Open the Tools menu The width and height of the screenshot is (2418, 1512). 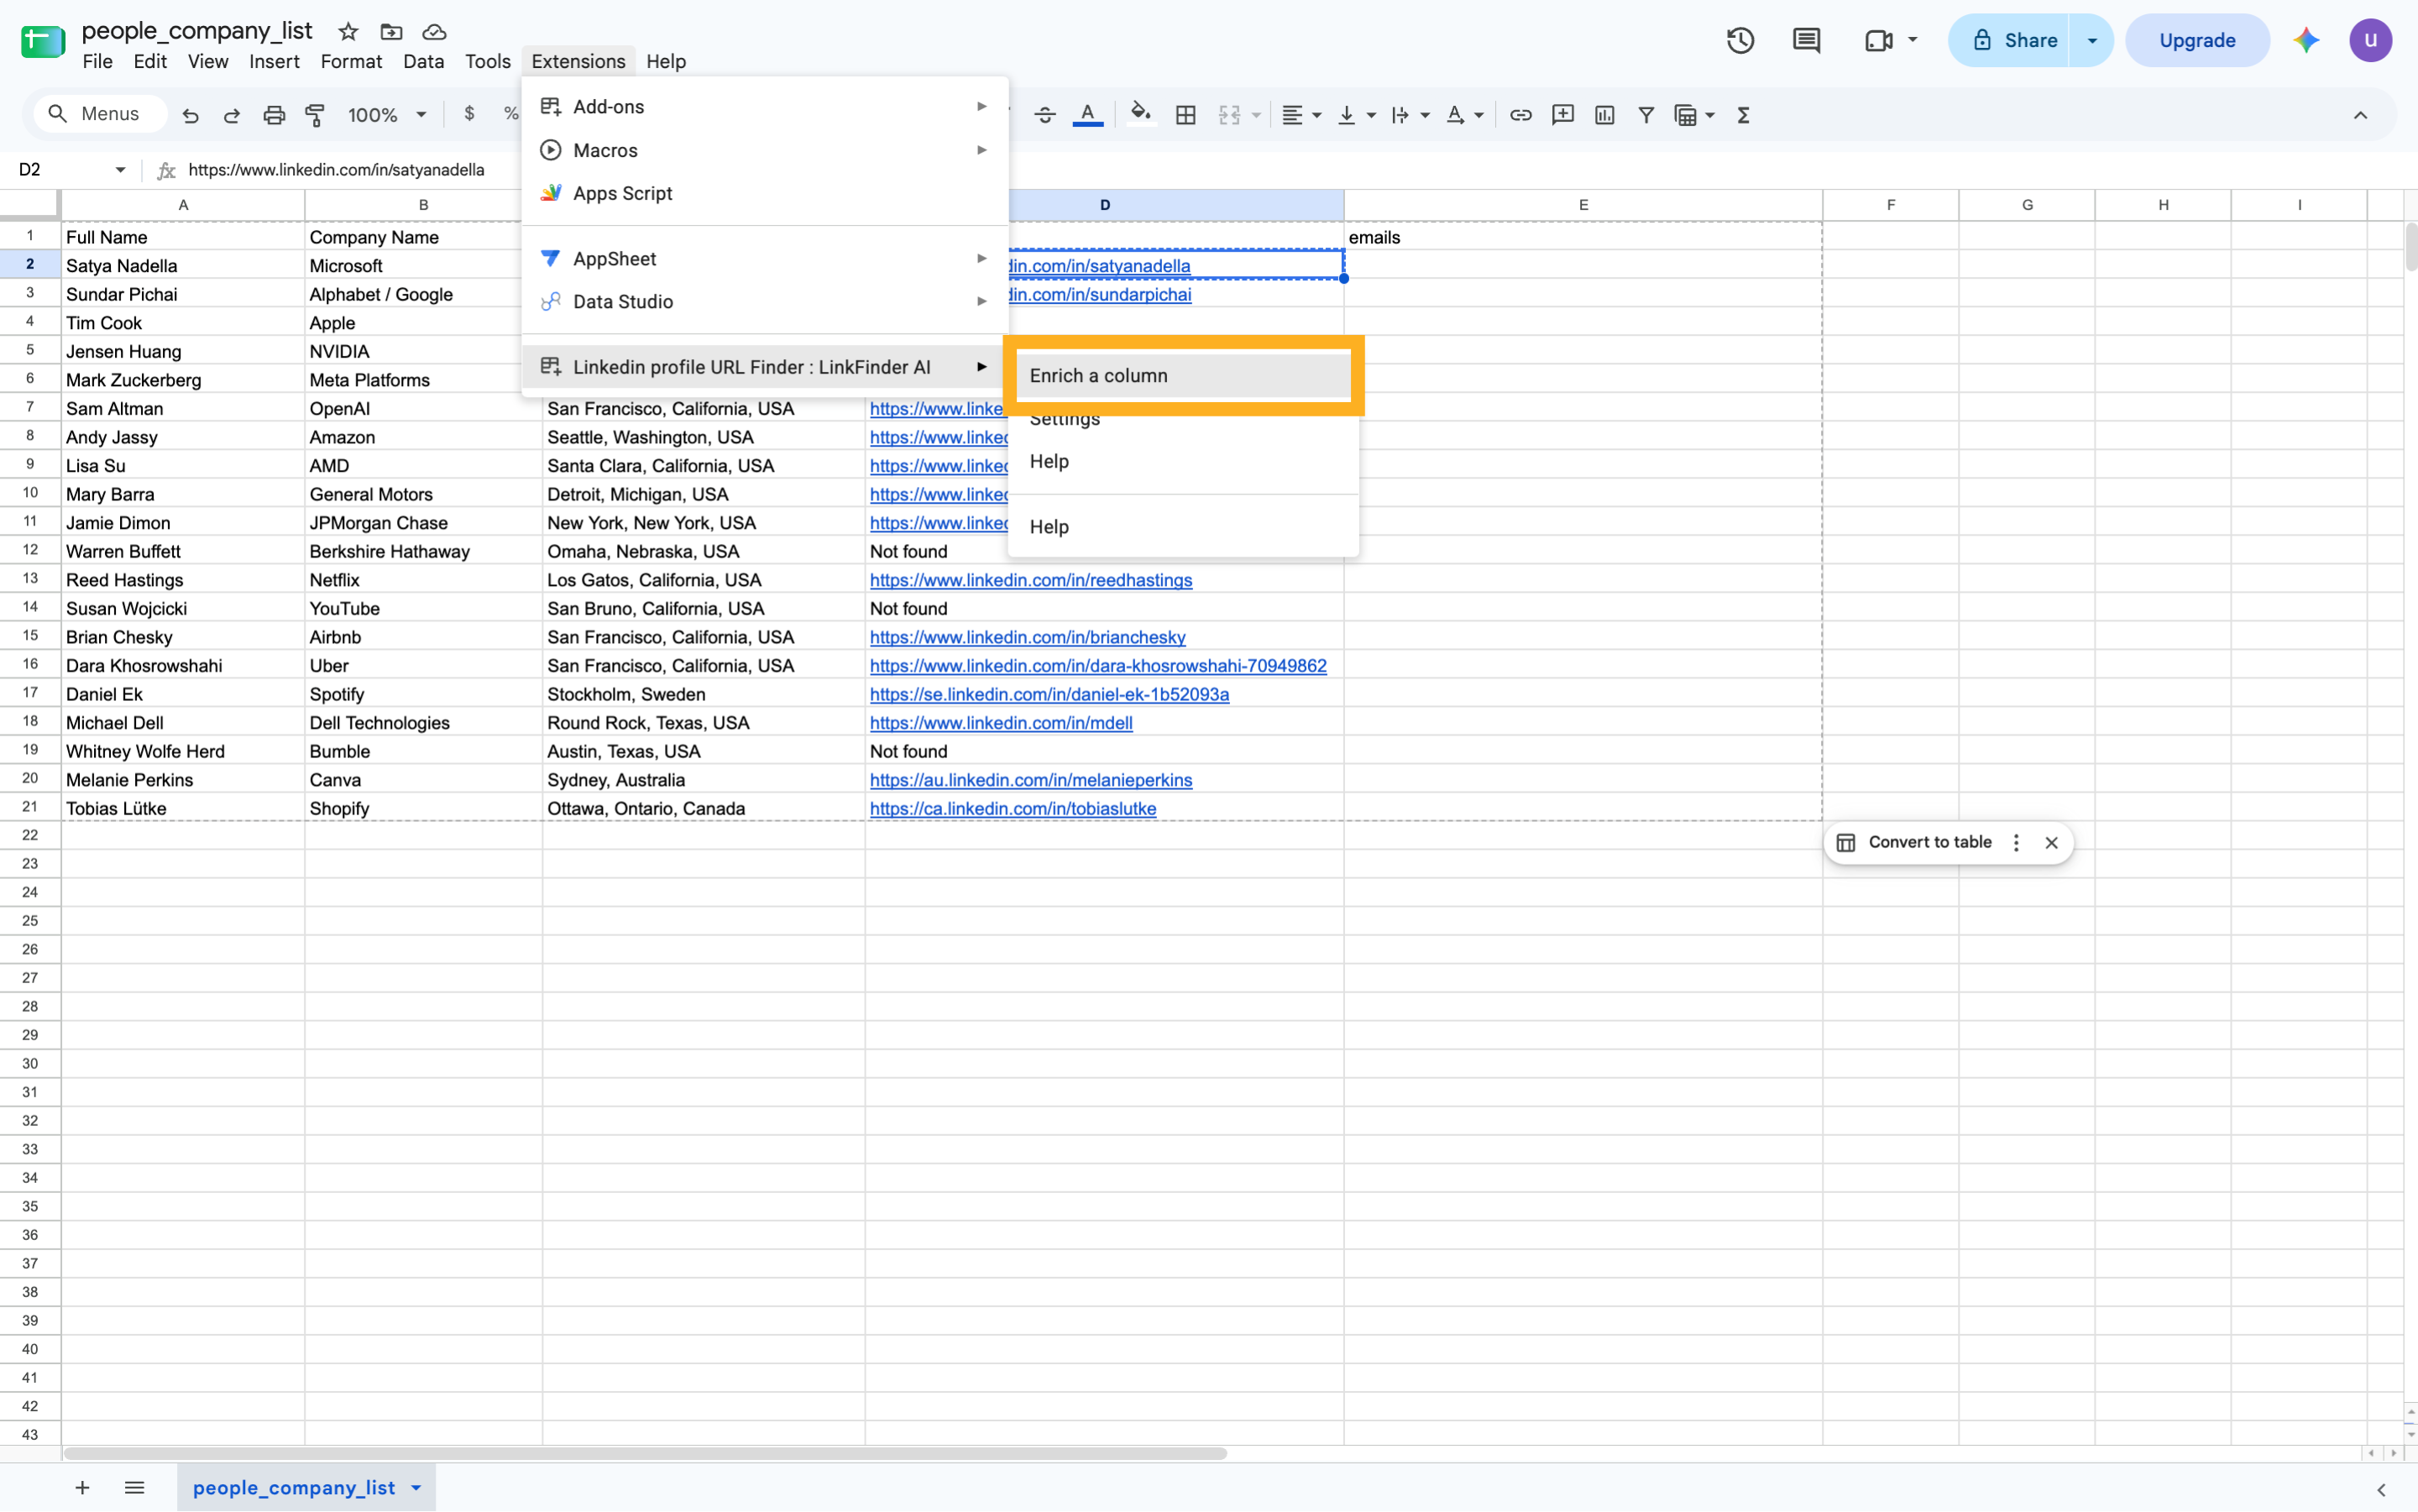[487, 61]
